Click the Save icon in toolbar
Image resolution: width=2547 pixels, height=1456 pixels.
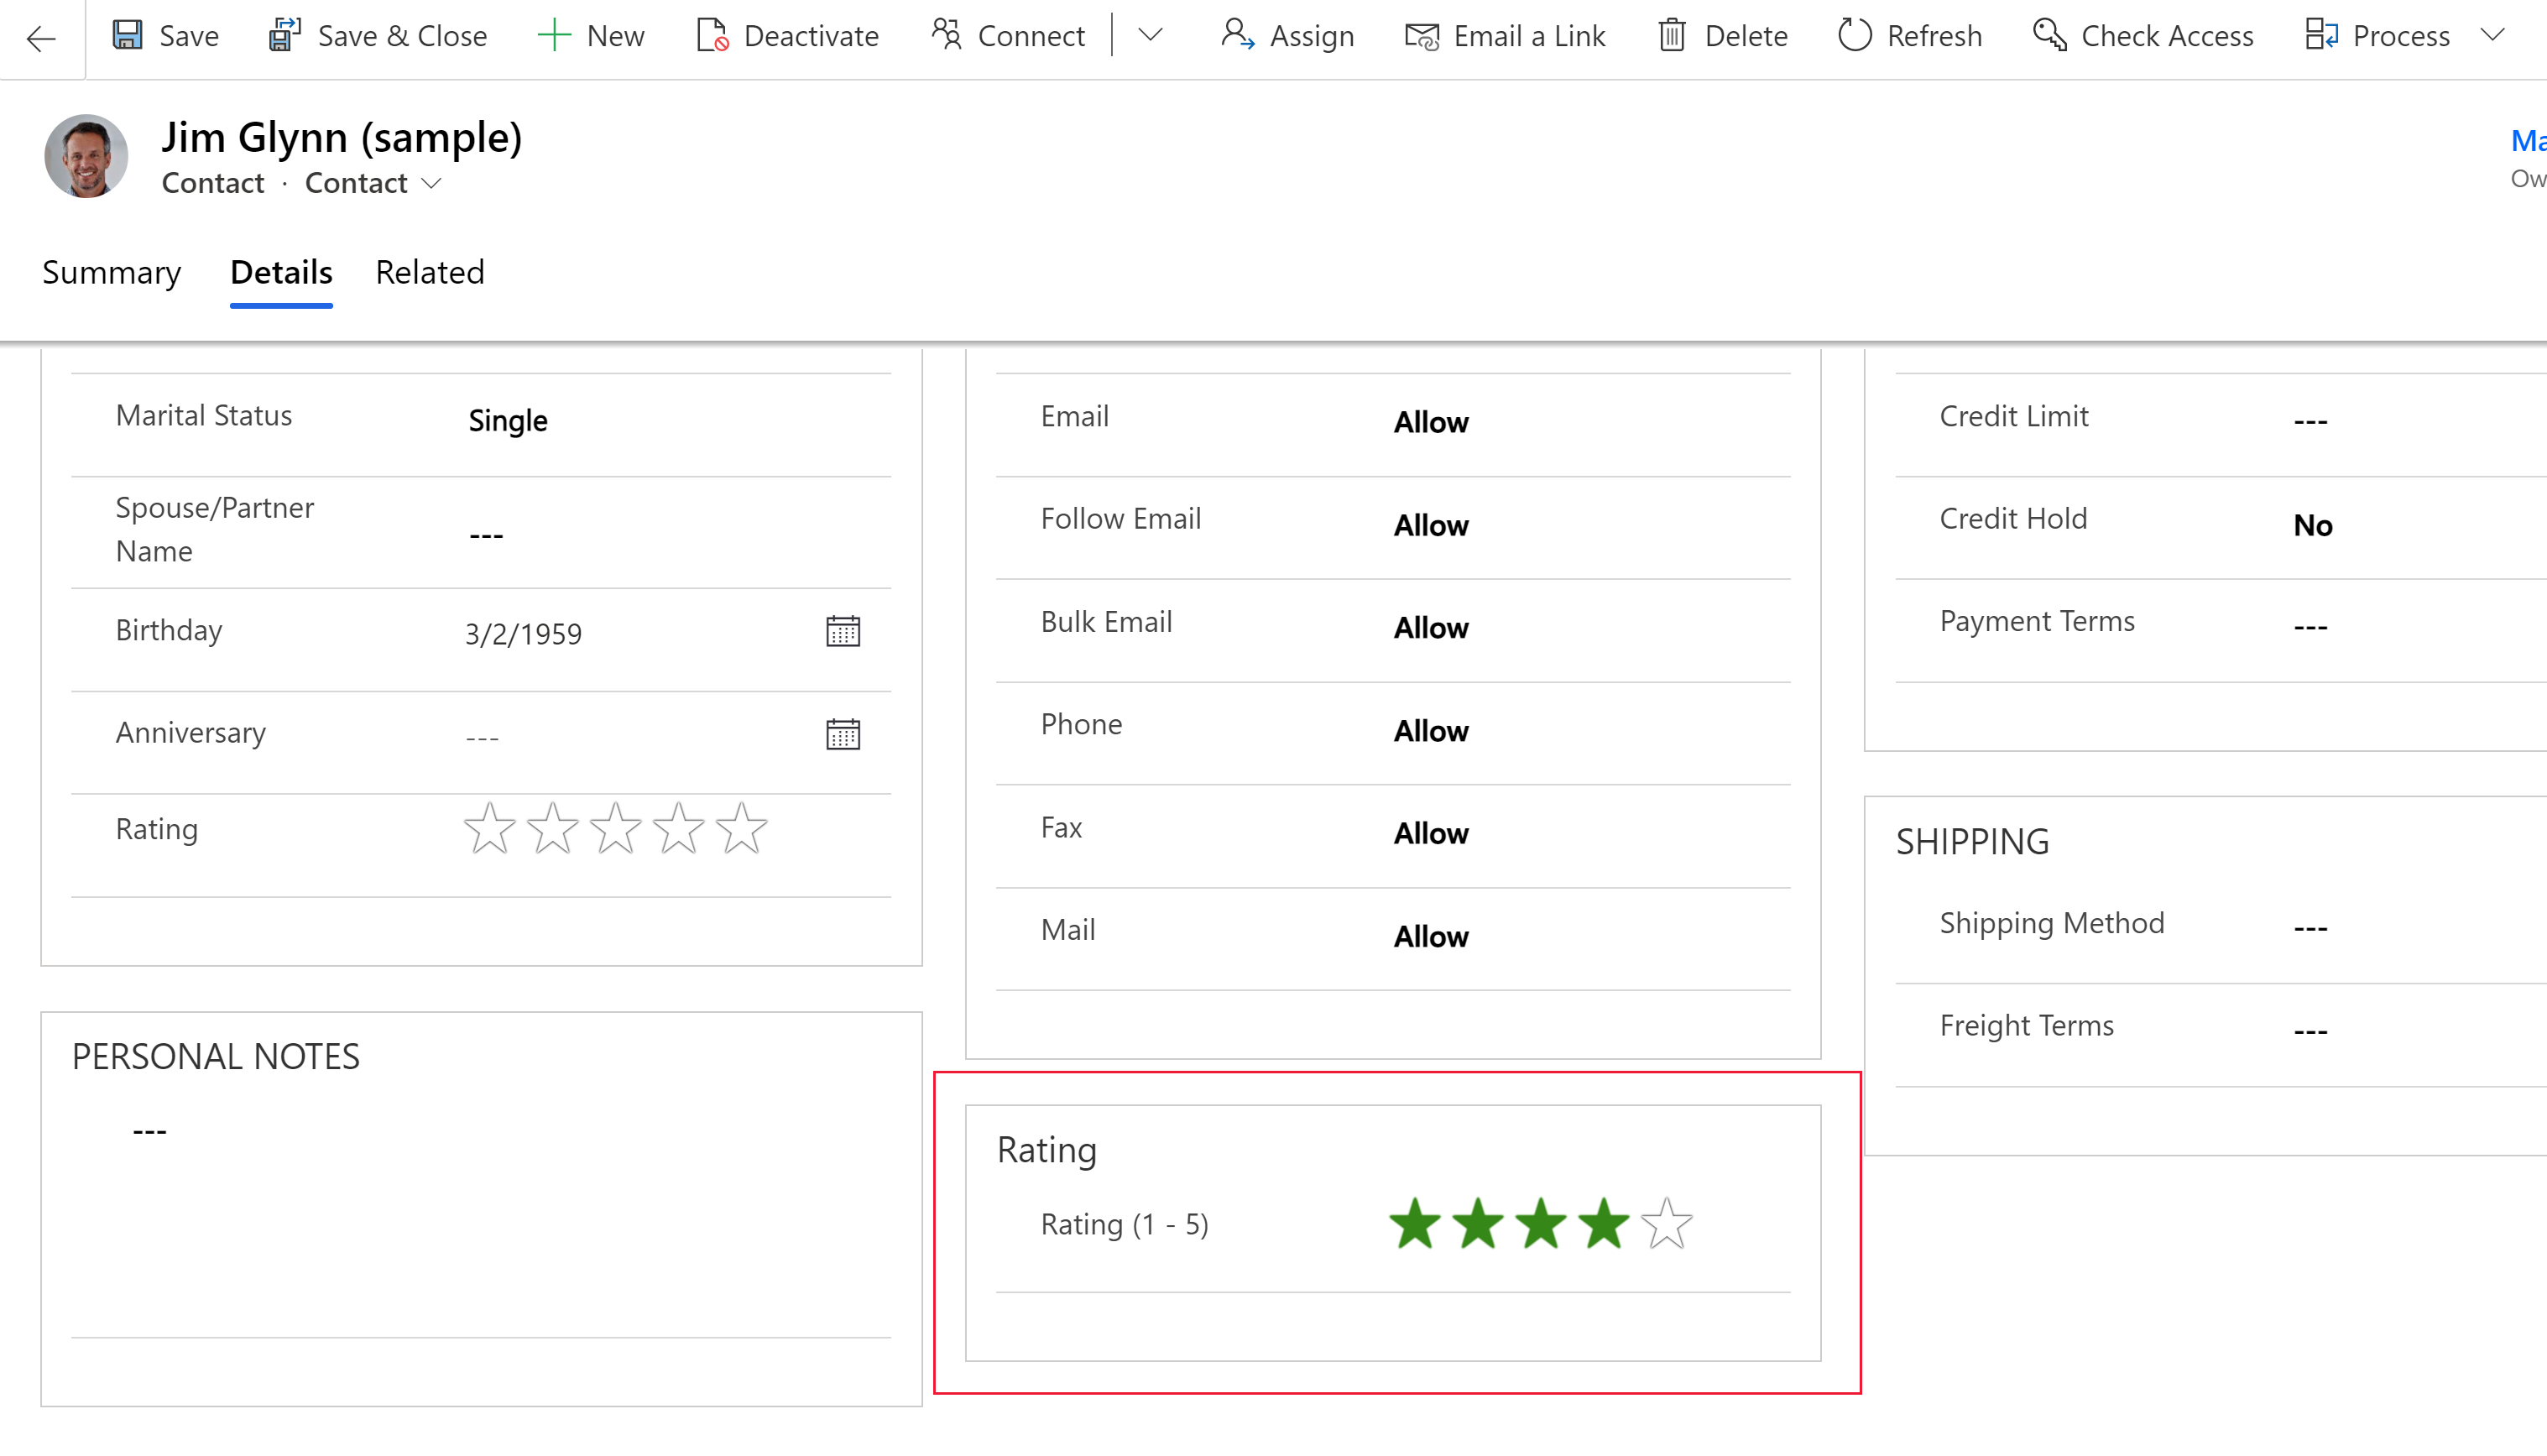(129, 35)
